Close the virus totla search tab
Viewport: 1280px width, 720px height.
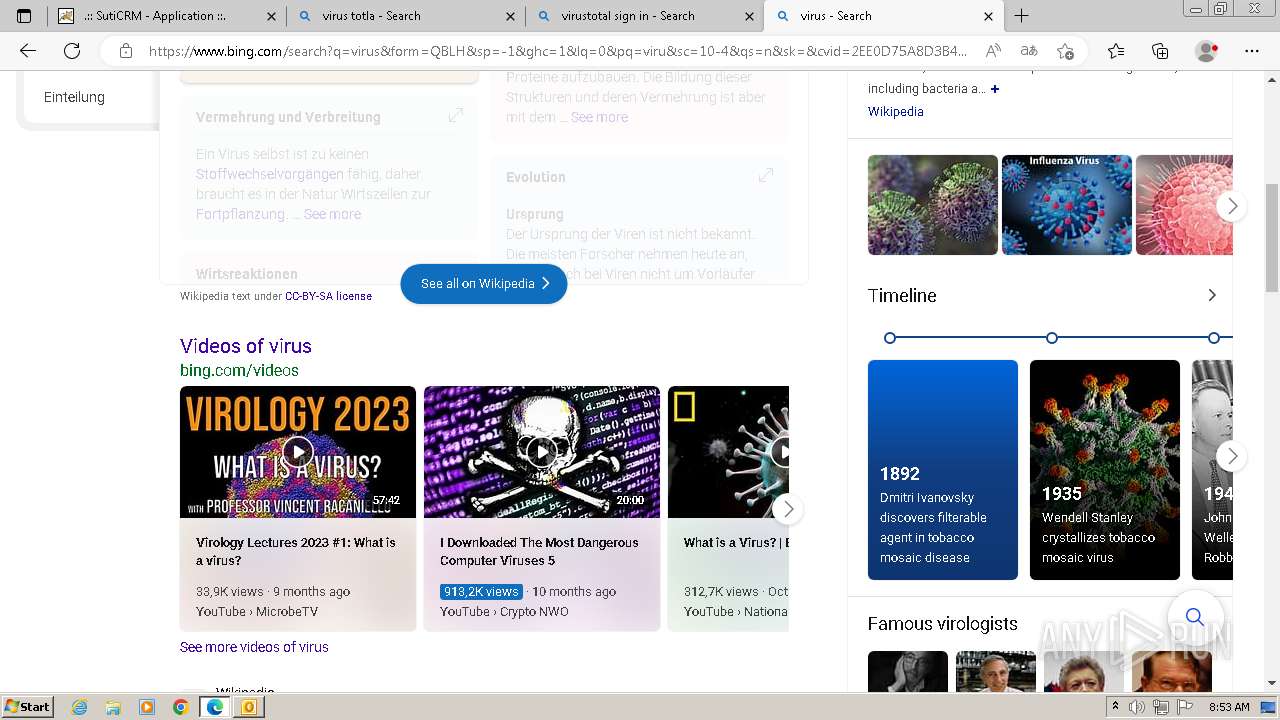tap(510, 16)
